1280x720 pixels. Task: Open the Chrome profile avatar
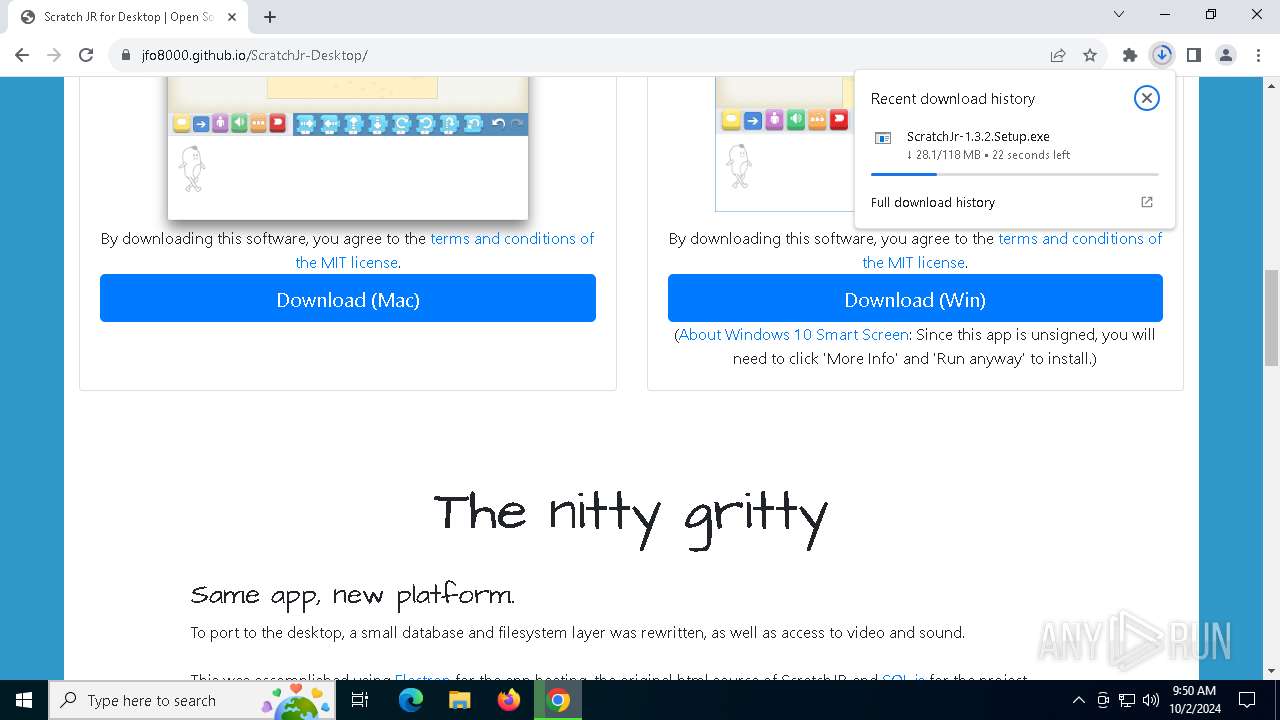point(1226,55)
